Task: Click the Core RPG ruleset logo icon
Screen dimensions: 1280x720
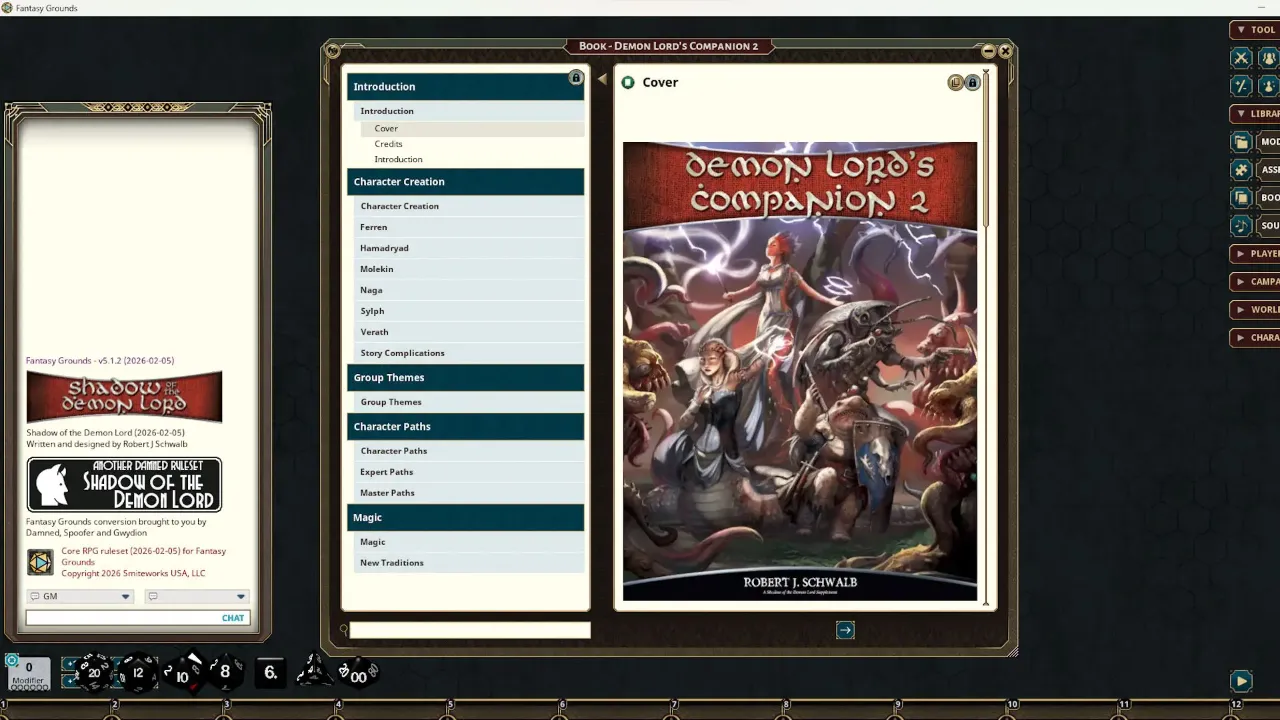Action: (40, 562)
